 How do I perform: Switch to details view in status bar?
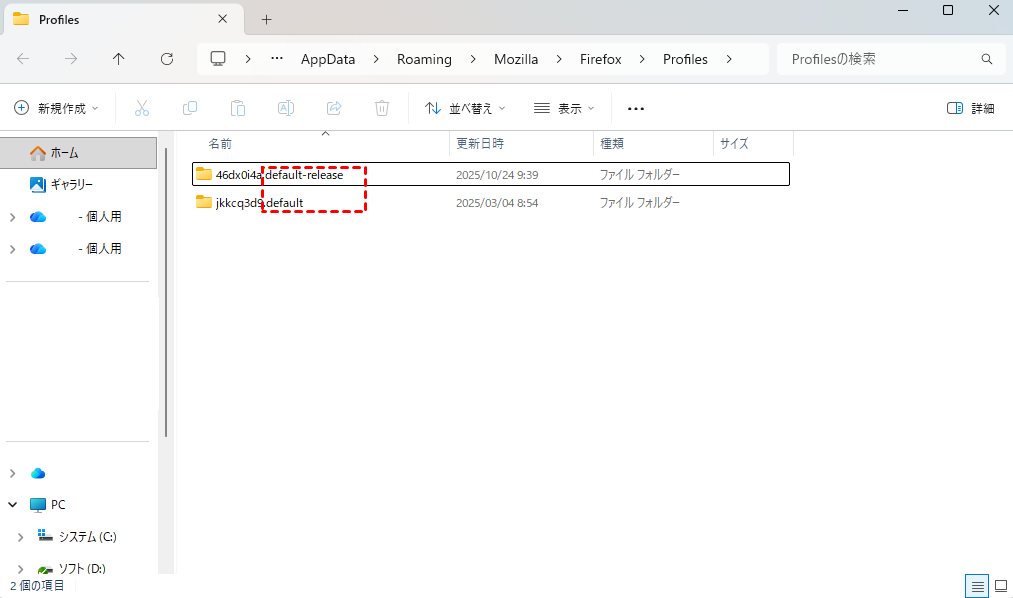click(x=977, y=585)
